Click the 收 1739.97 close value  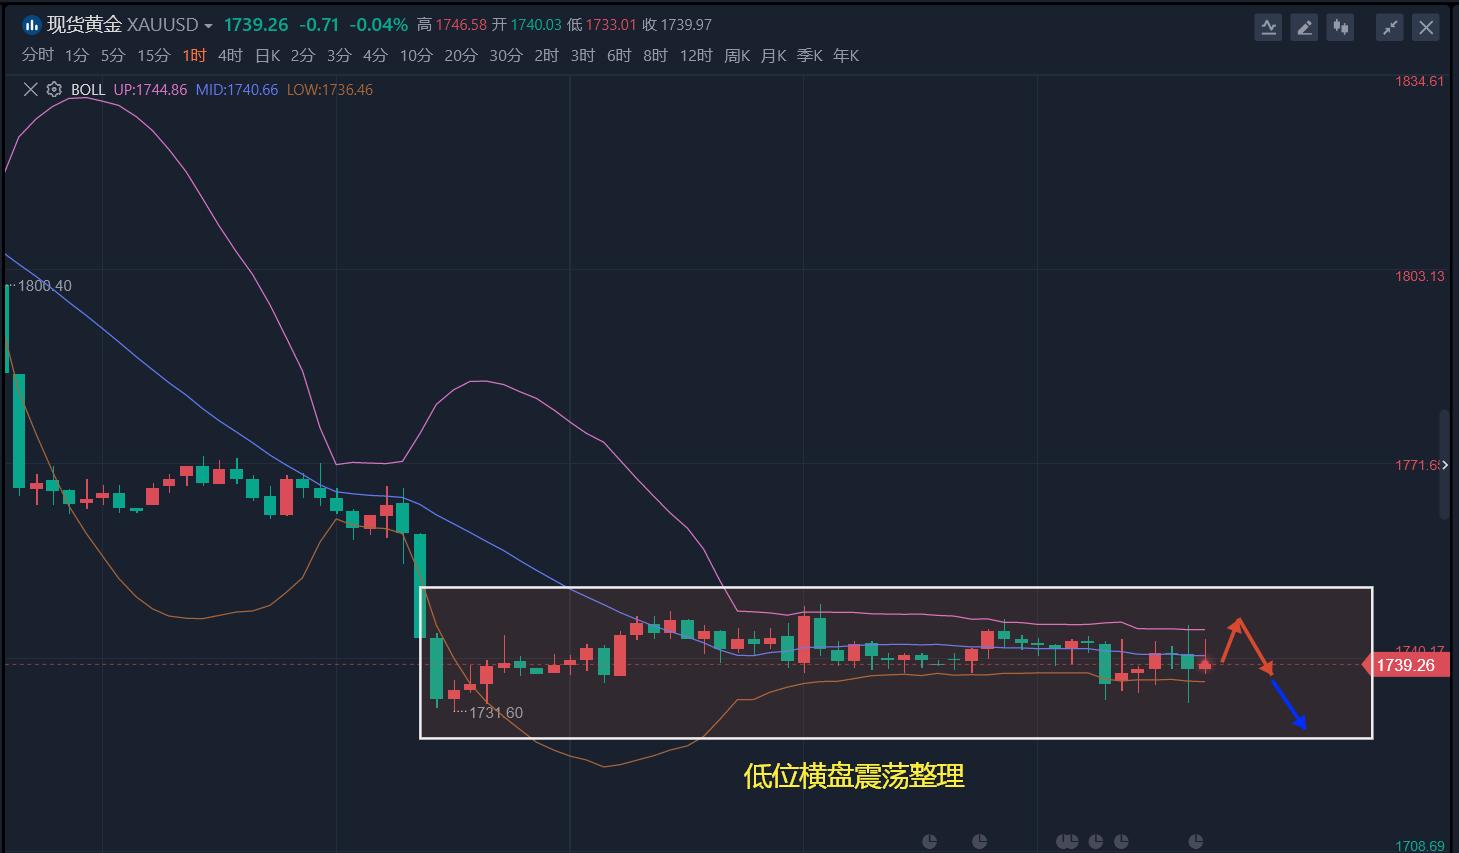(677, 25)
